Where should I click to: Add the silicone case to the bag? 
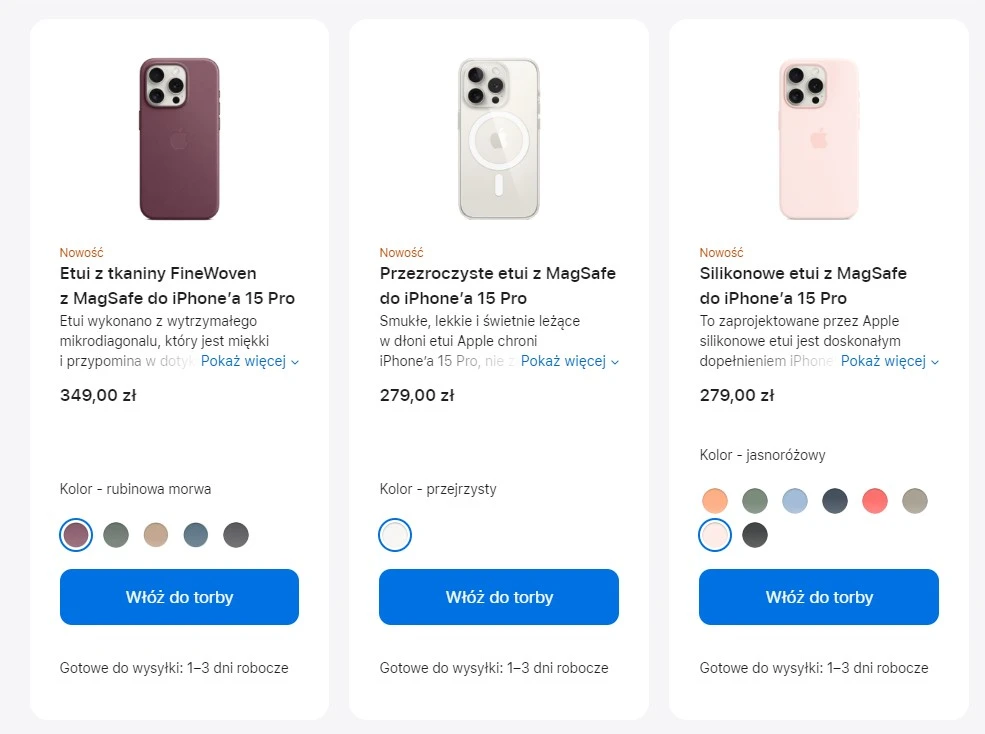point(819,597)
